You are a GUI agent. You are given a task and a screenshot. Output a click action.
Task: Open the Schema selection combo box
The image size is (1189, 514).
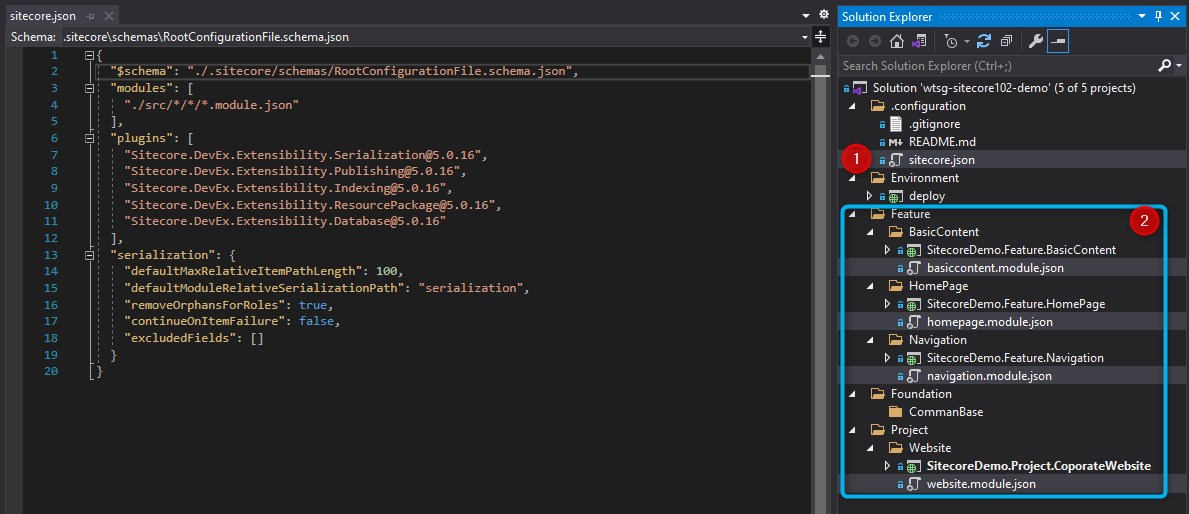(x=436, y=36)
